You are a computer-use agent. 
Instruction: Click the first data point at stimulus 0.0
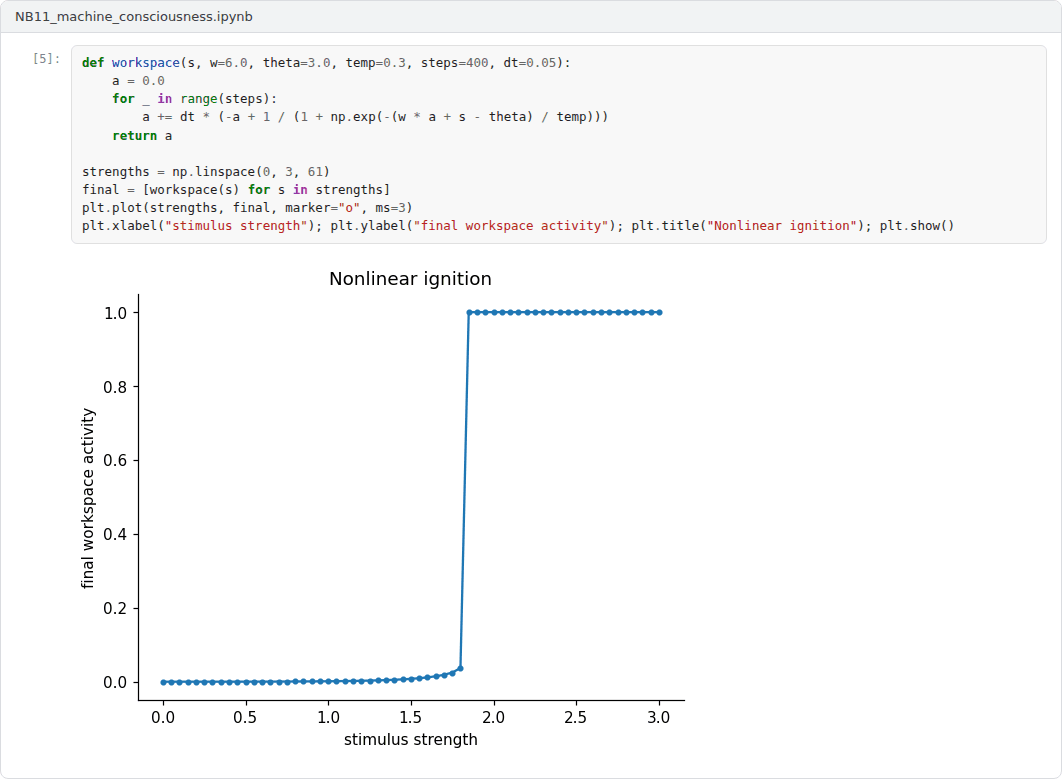[163, 682]
